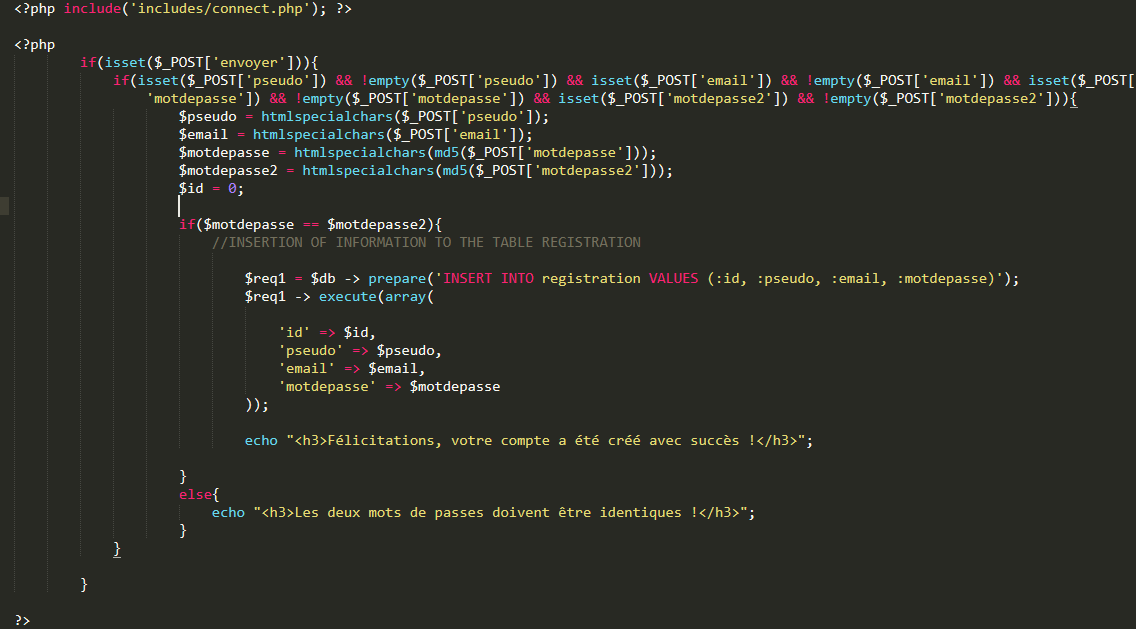
Task: Click the INSERT INTO keywords in the SQL string
Action: 488,278
